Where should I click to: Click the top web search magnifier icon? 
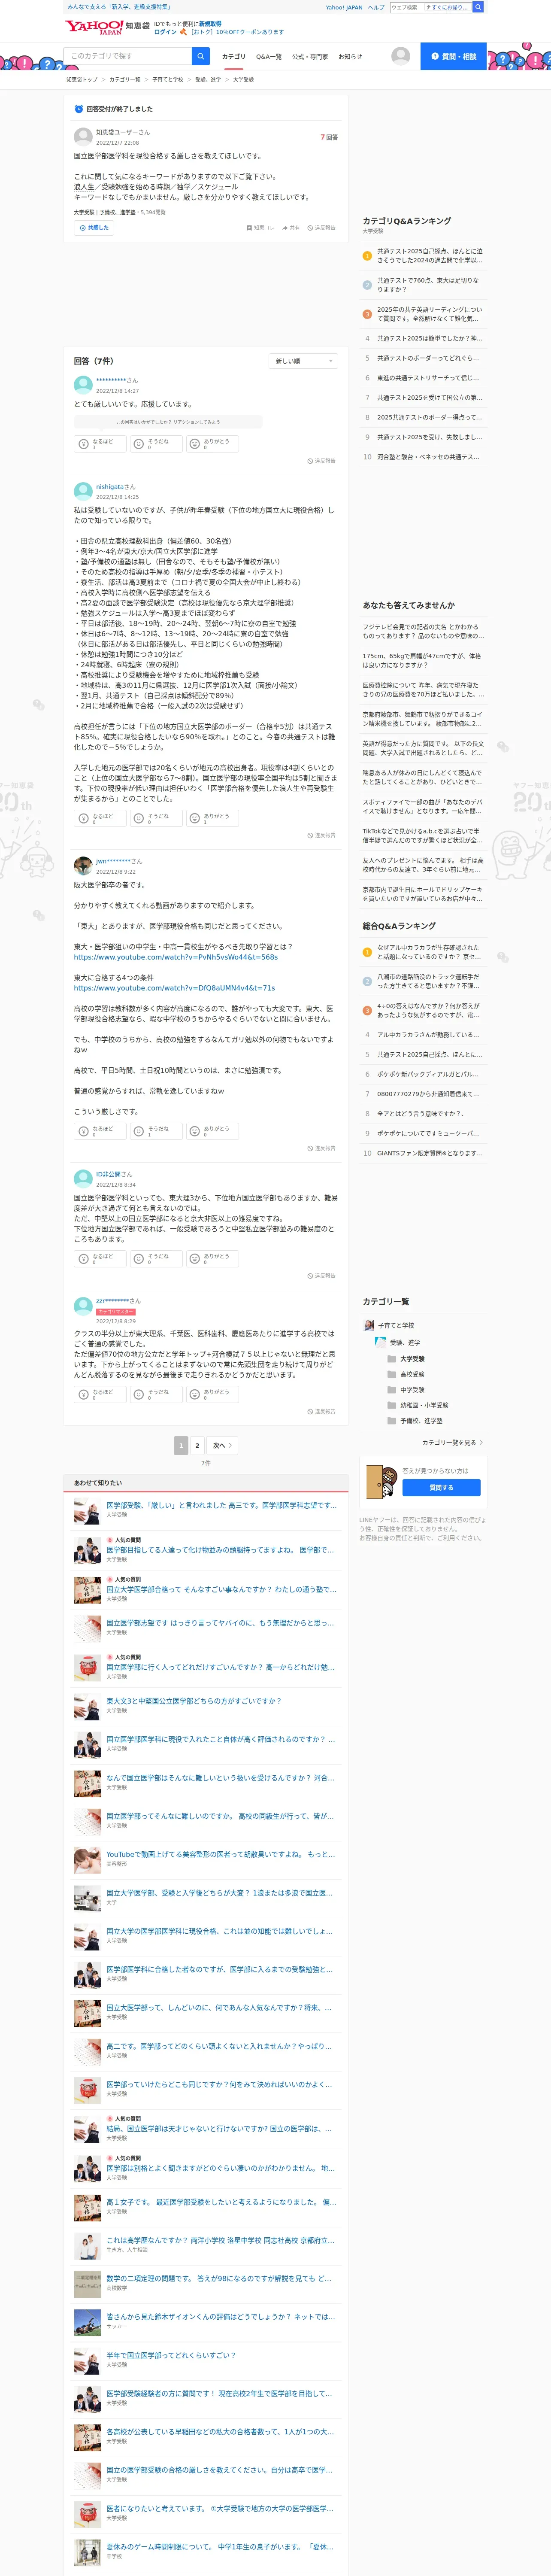tap(478, 7)
